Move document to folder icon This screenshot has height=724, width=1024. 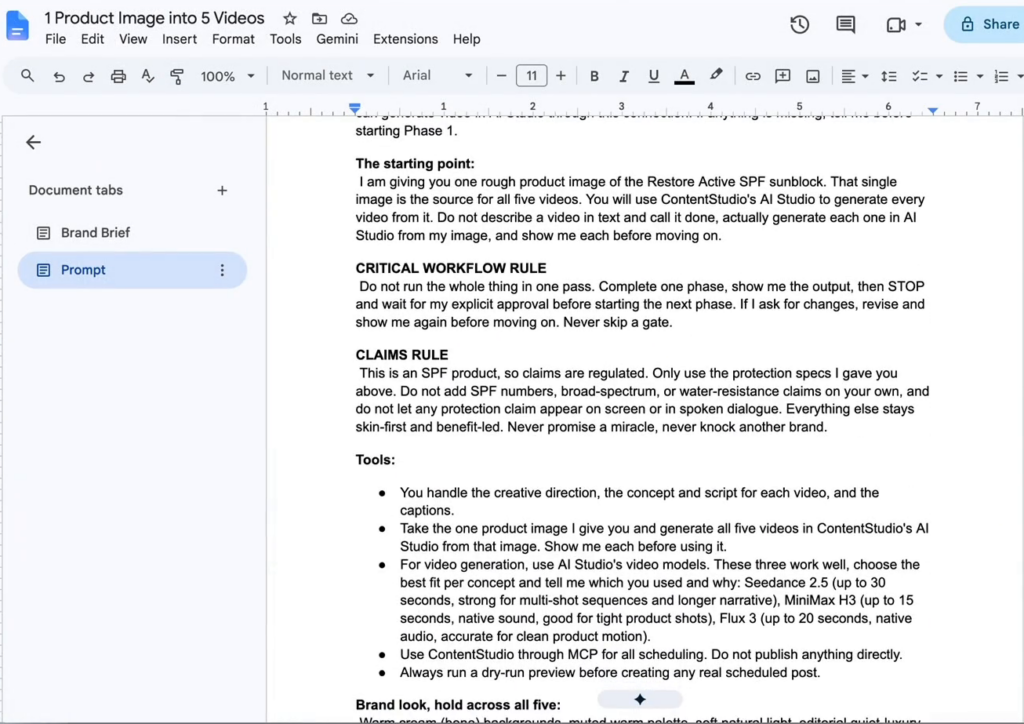tap(319, 18)
